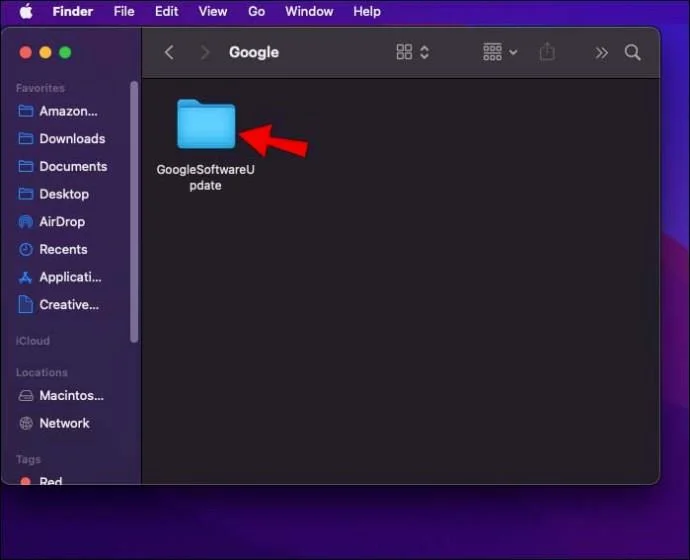Open the search magnifier

632,52
